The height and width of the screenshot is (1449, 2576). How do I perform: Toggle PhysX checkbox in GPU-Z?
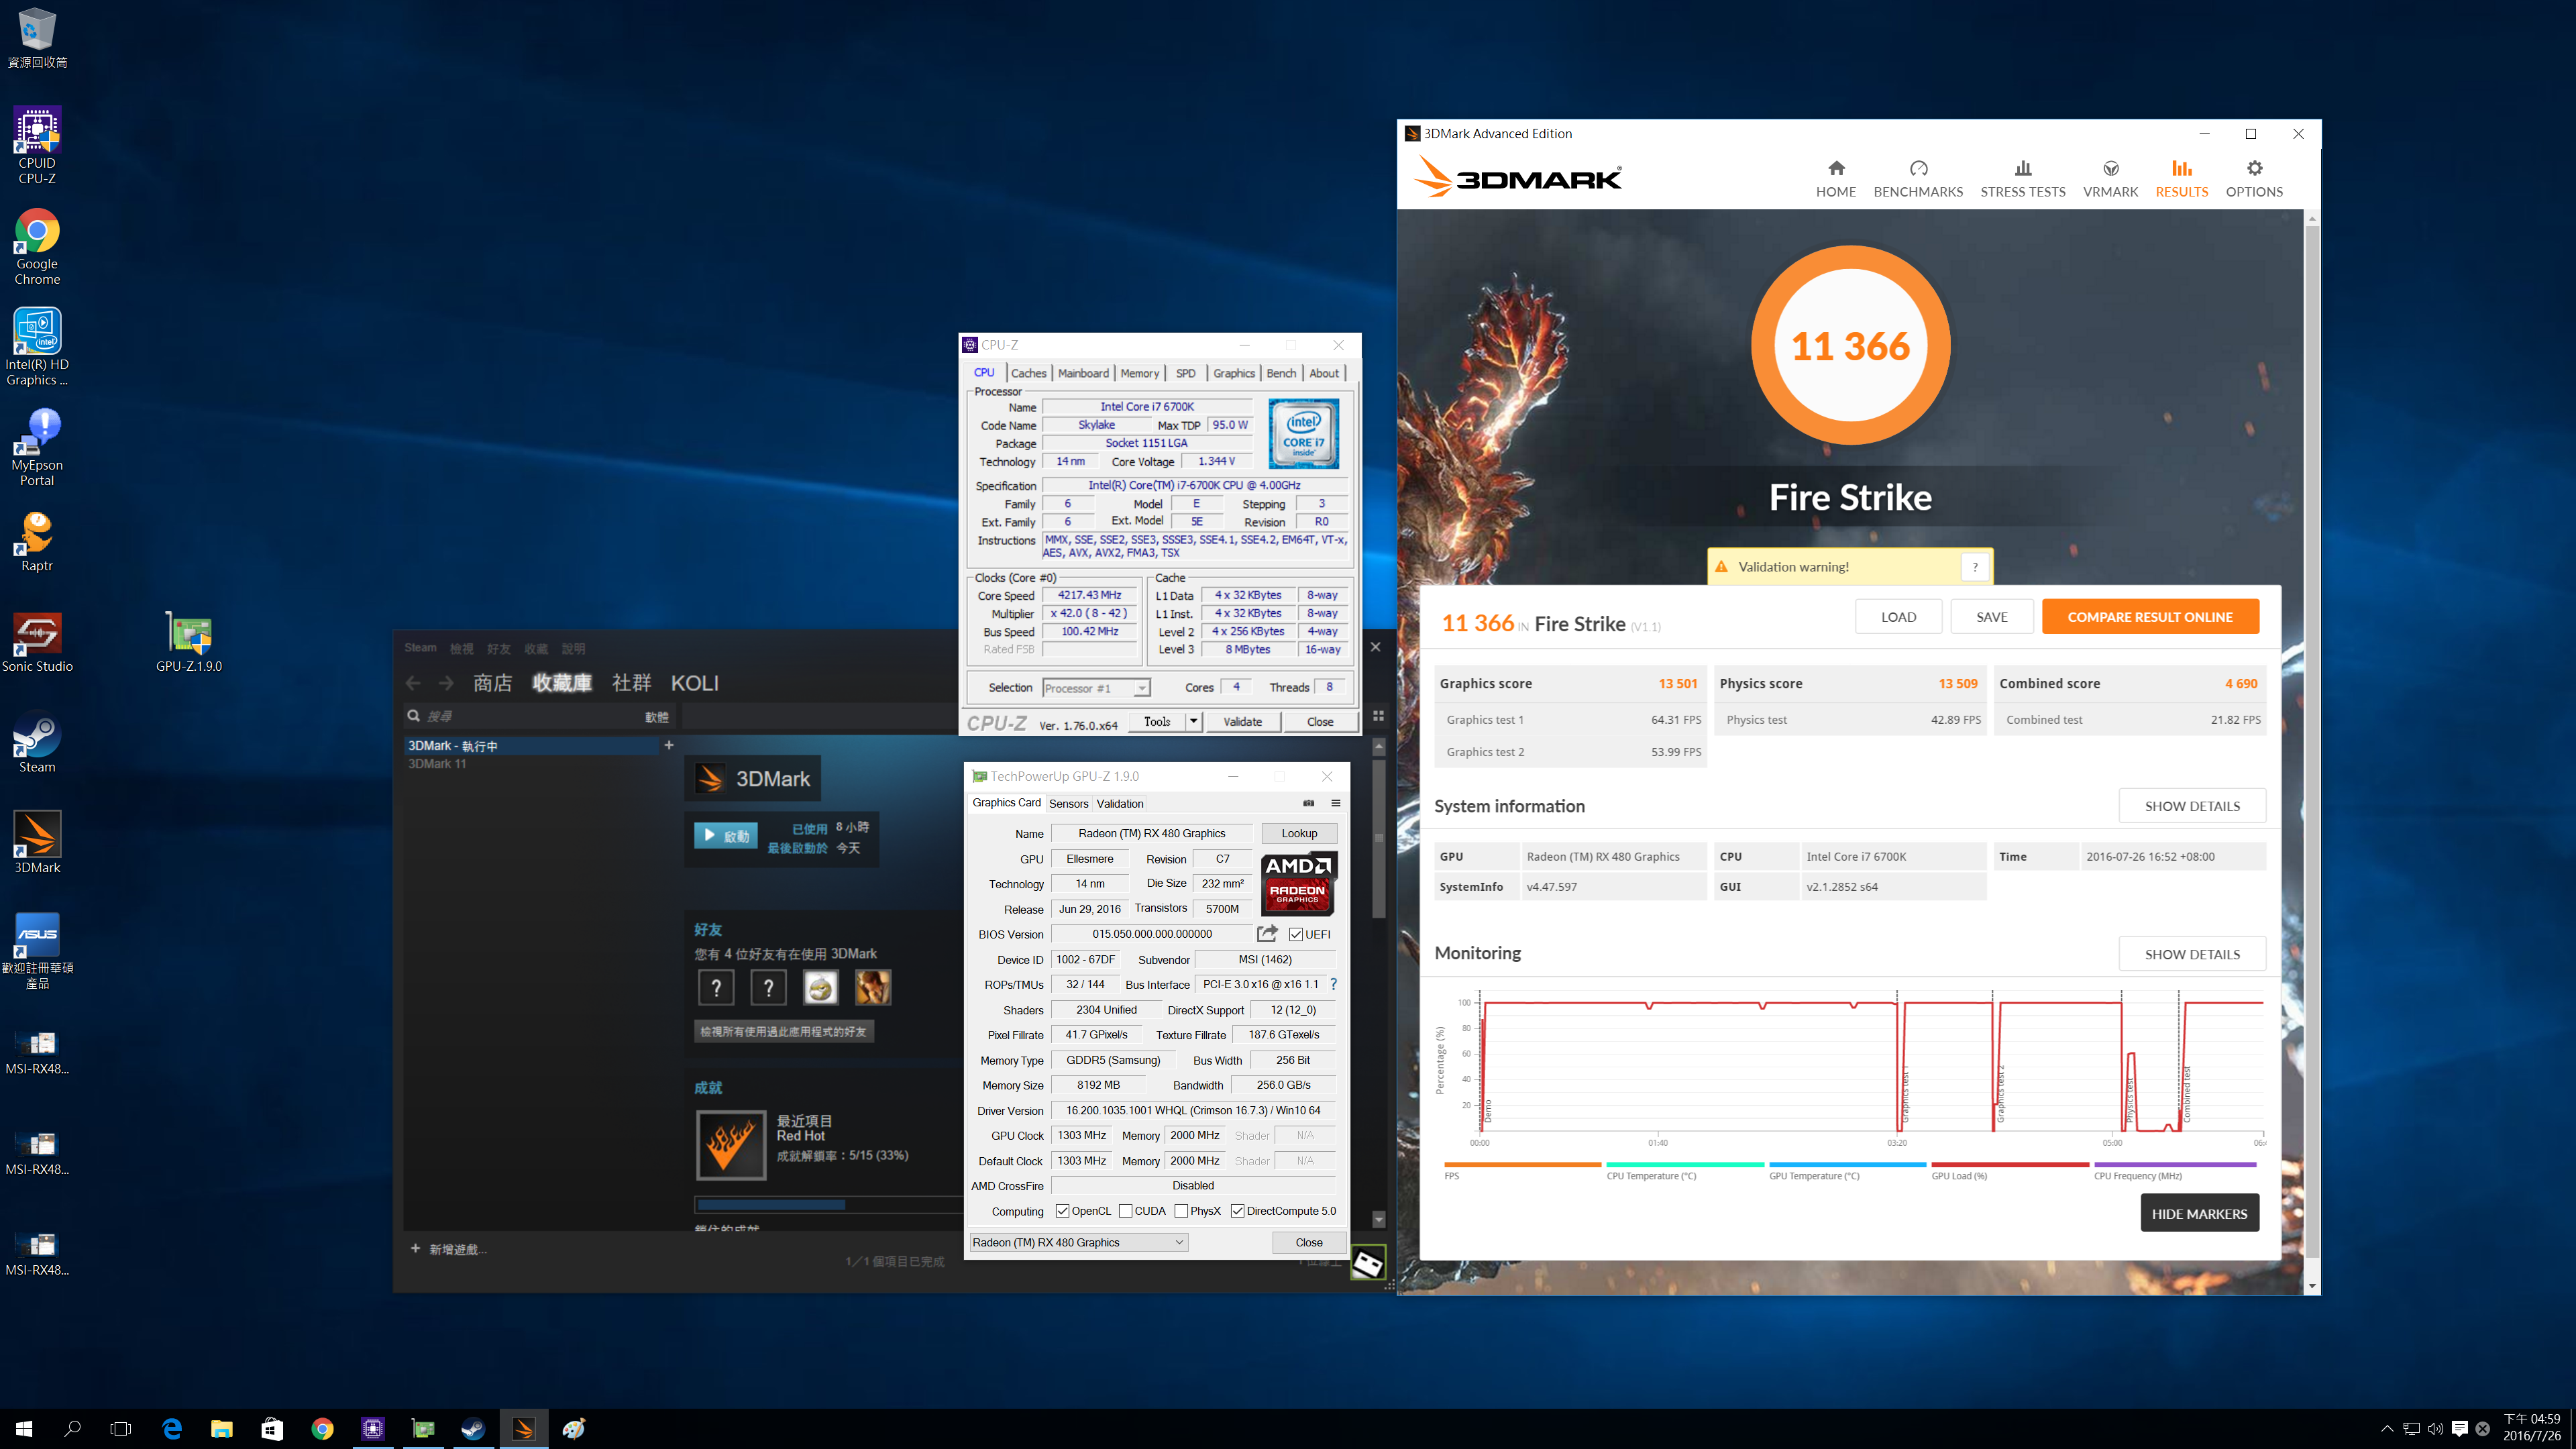(1181, 1211)
